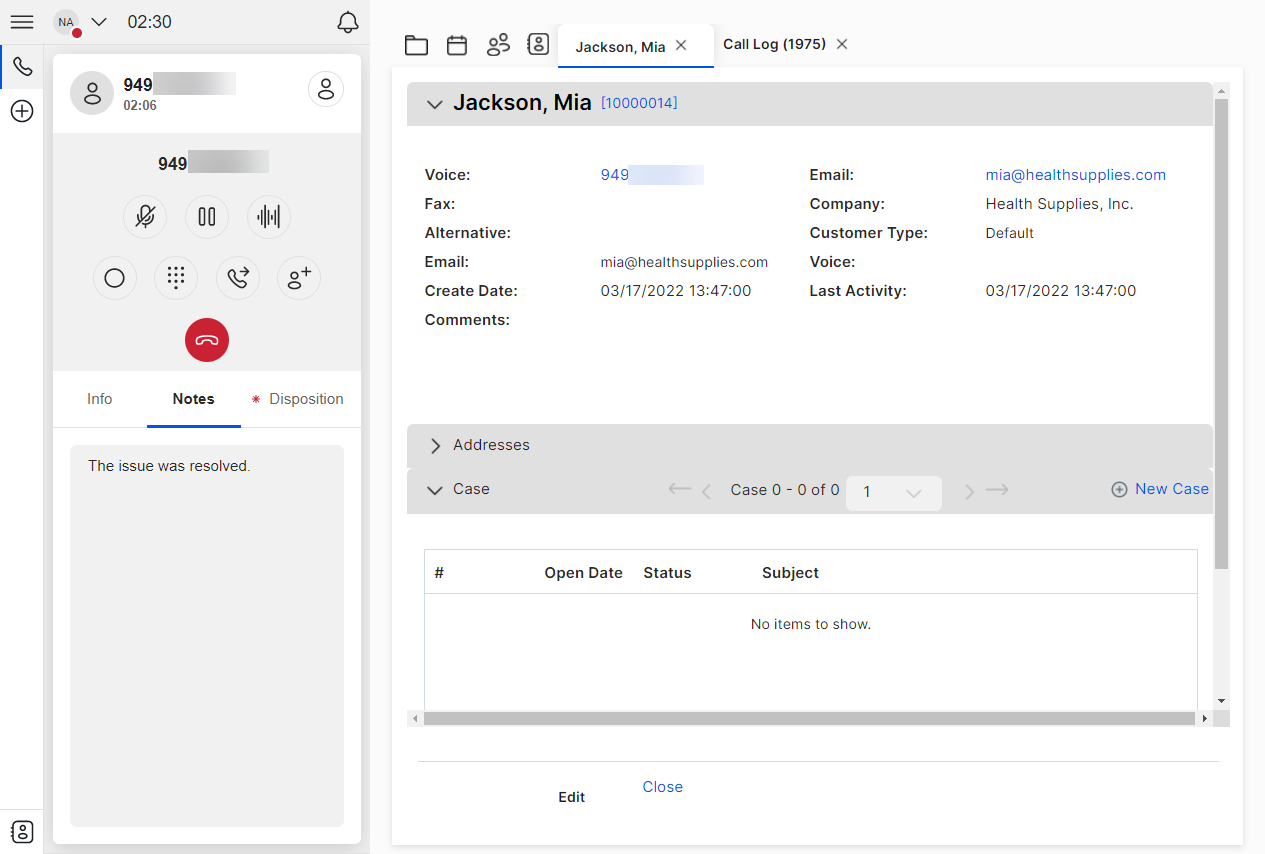Image resolution: width=1265 pixels, height=854 pixels.
Task: Transfer the call
Action: (238, 278)
